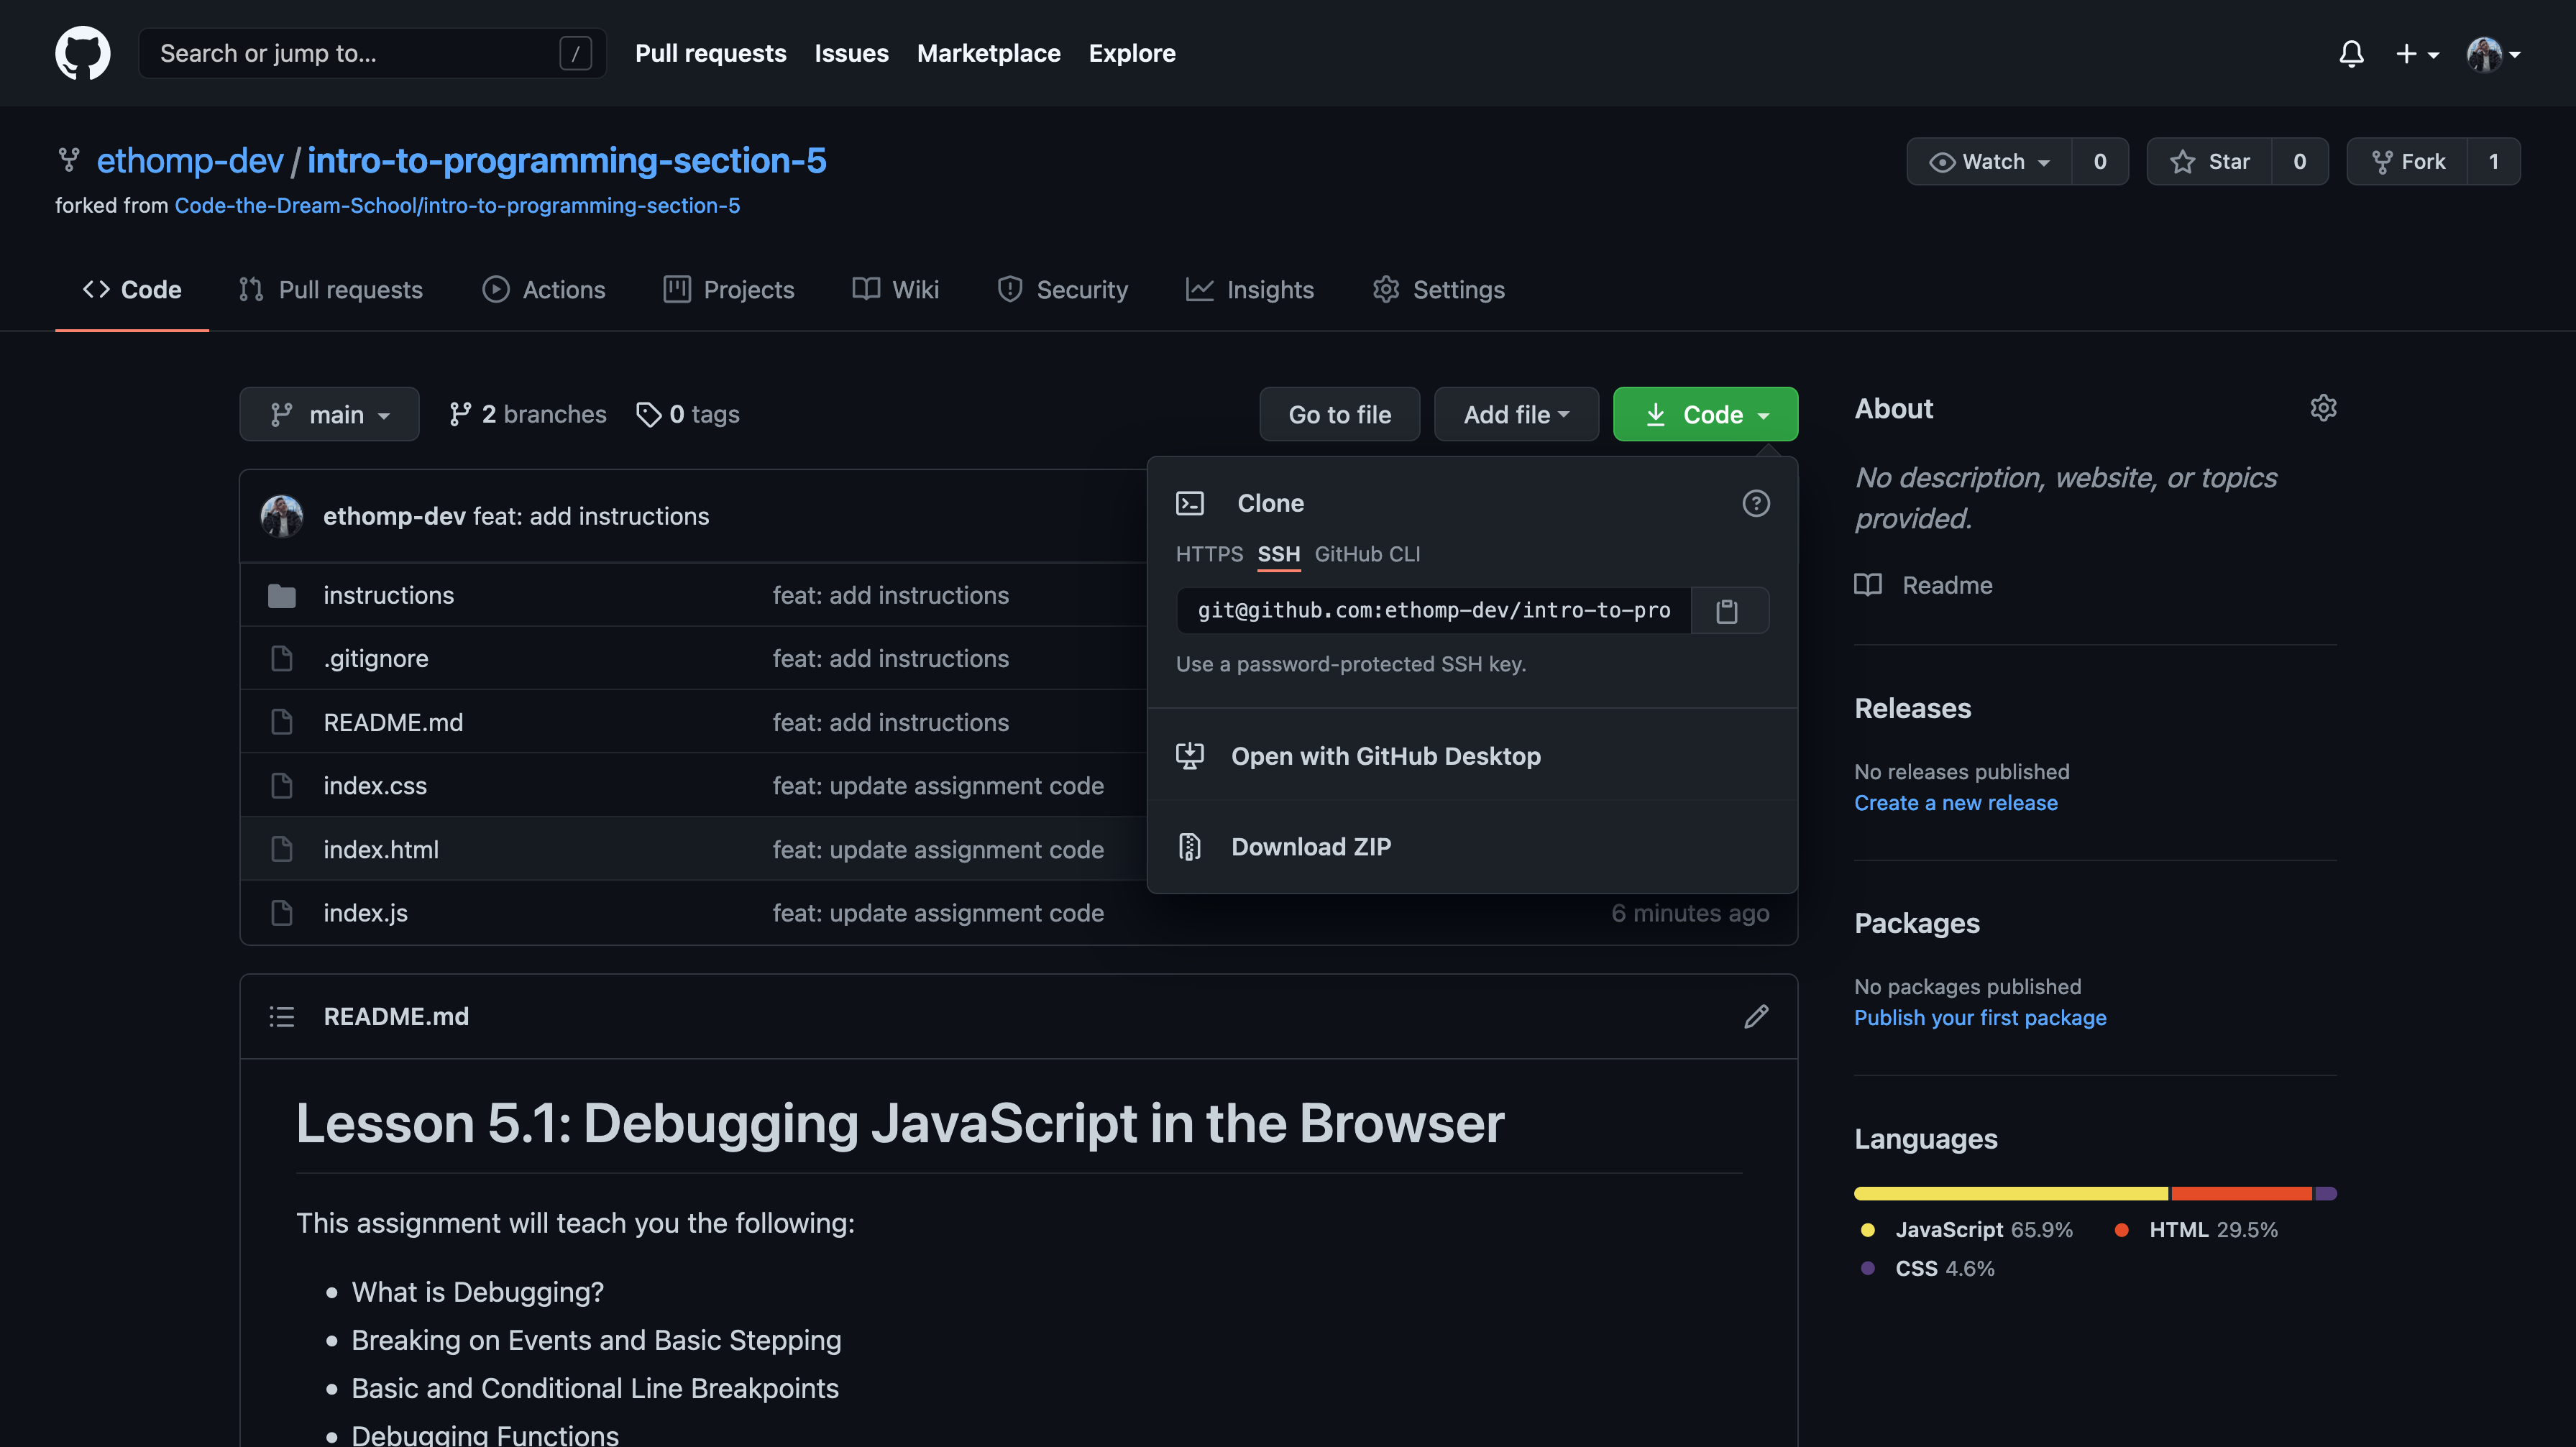2576x1447 pixels.
Task: Select GitHub CLI clone option
Action: click(x=1367, y=554)
